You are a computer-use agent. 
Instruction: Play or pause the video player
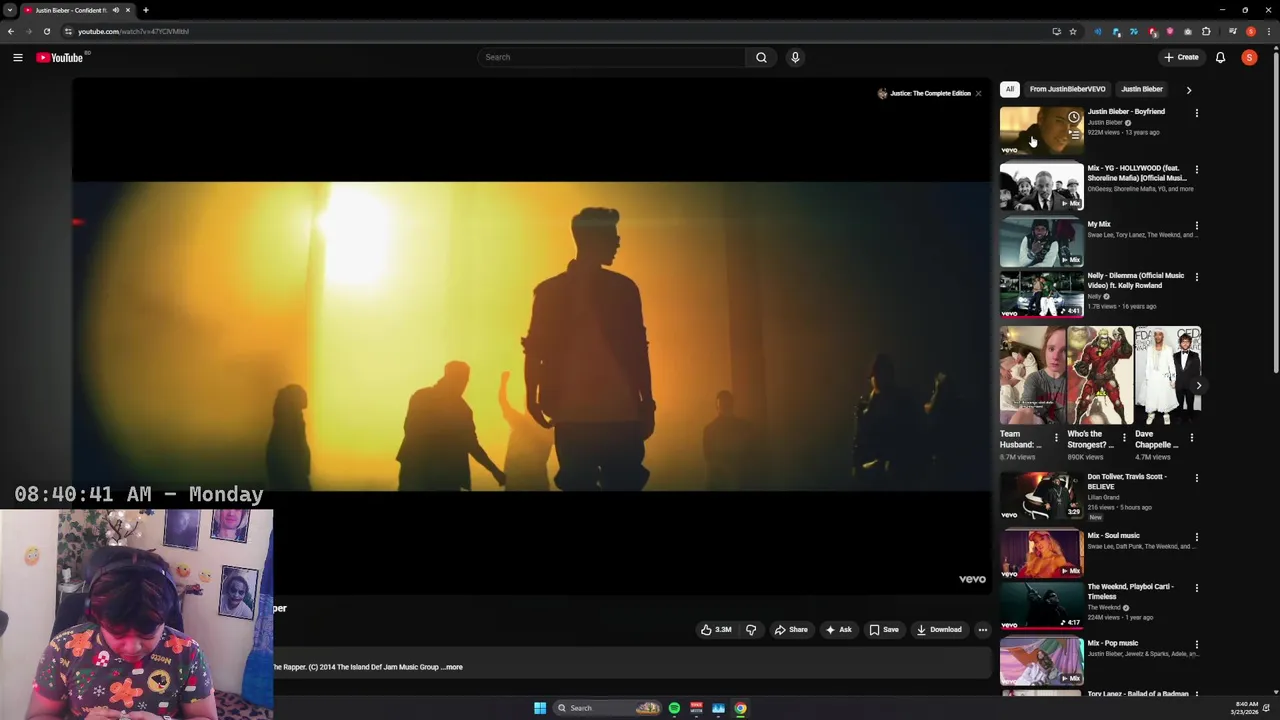(531, 336)
